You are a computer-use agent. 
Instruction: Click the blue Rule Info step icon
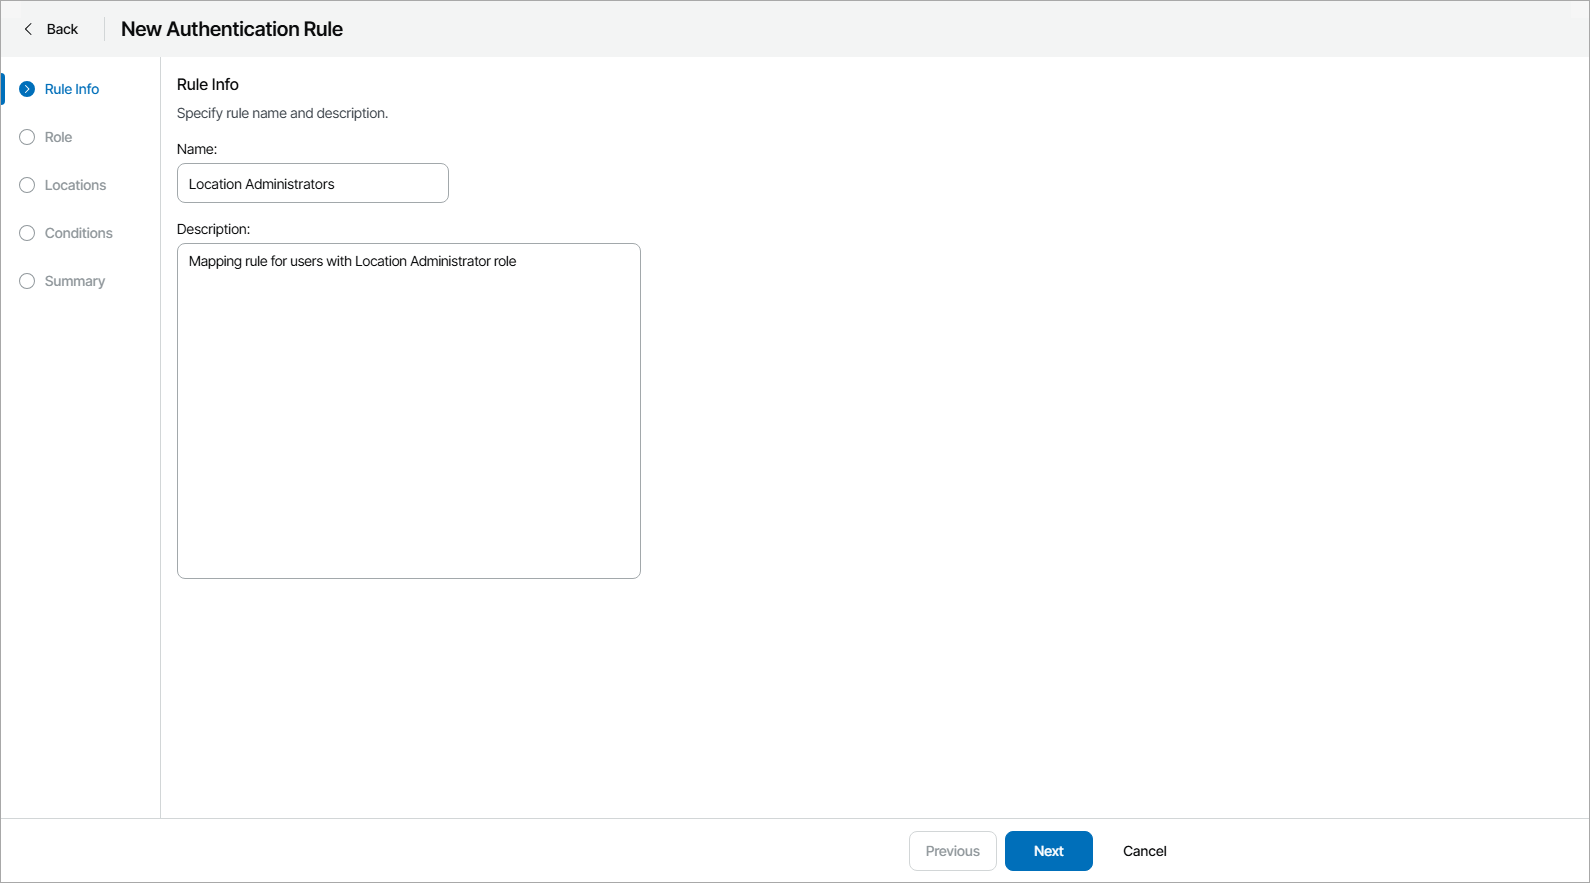click(x=27, y=89)
